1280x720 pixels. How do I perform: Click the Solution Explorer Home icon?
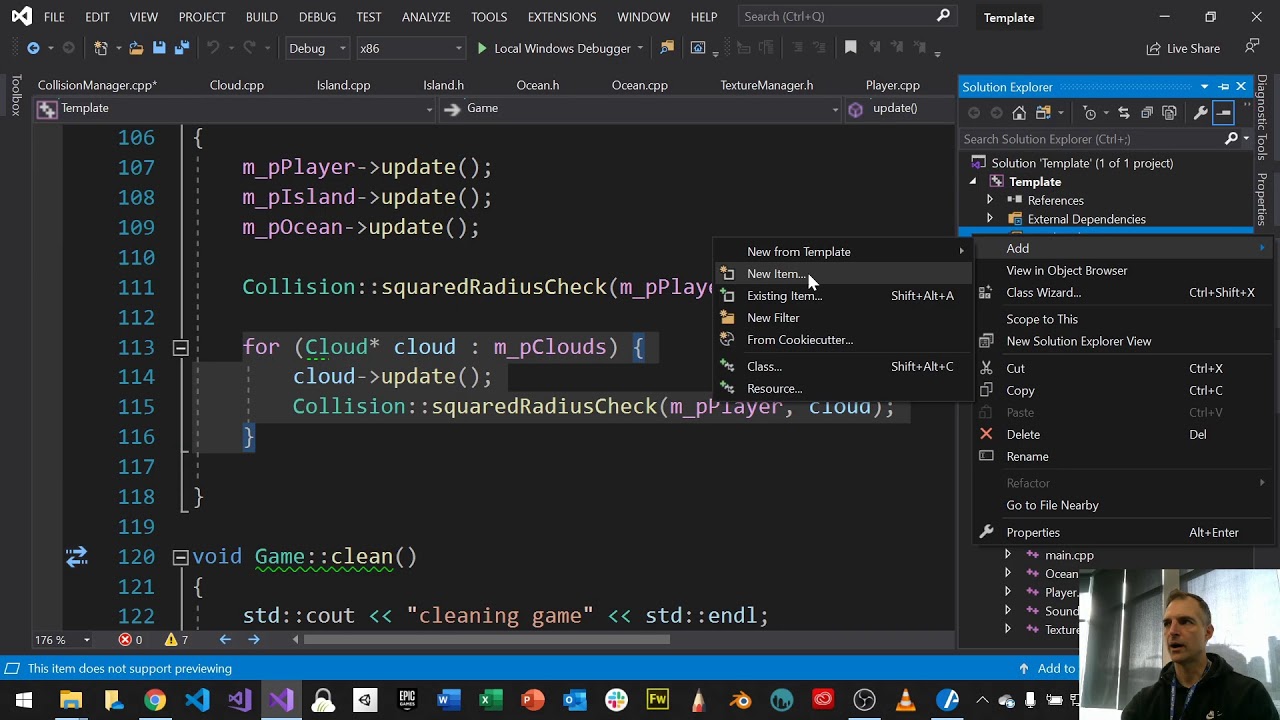1019,113
